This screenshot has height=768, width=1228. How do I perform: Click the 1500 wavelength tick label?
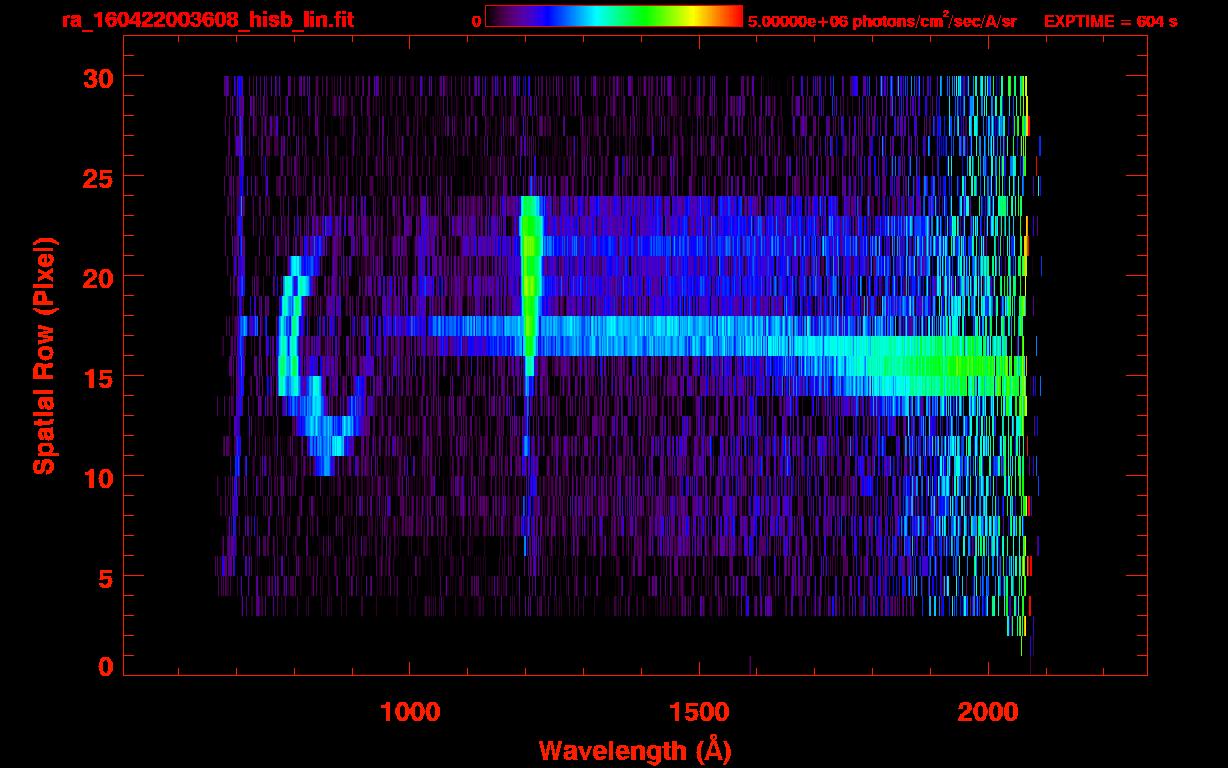(699, 712)
